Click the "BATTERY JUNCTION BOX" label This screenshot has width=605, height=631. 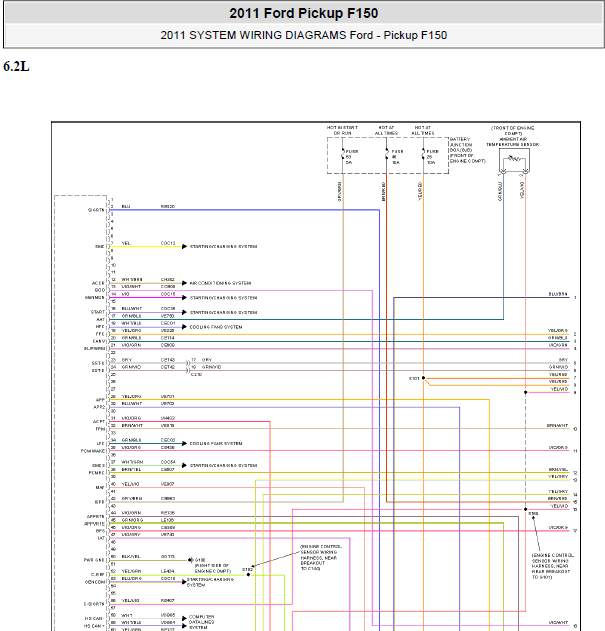pos(467,150)
